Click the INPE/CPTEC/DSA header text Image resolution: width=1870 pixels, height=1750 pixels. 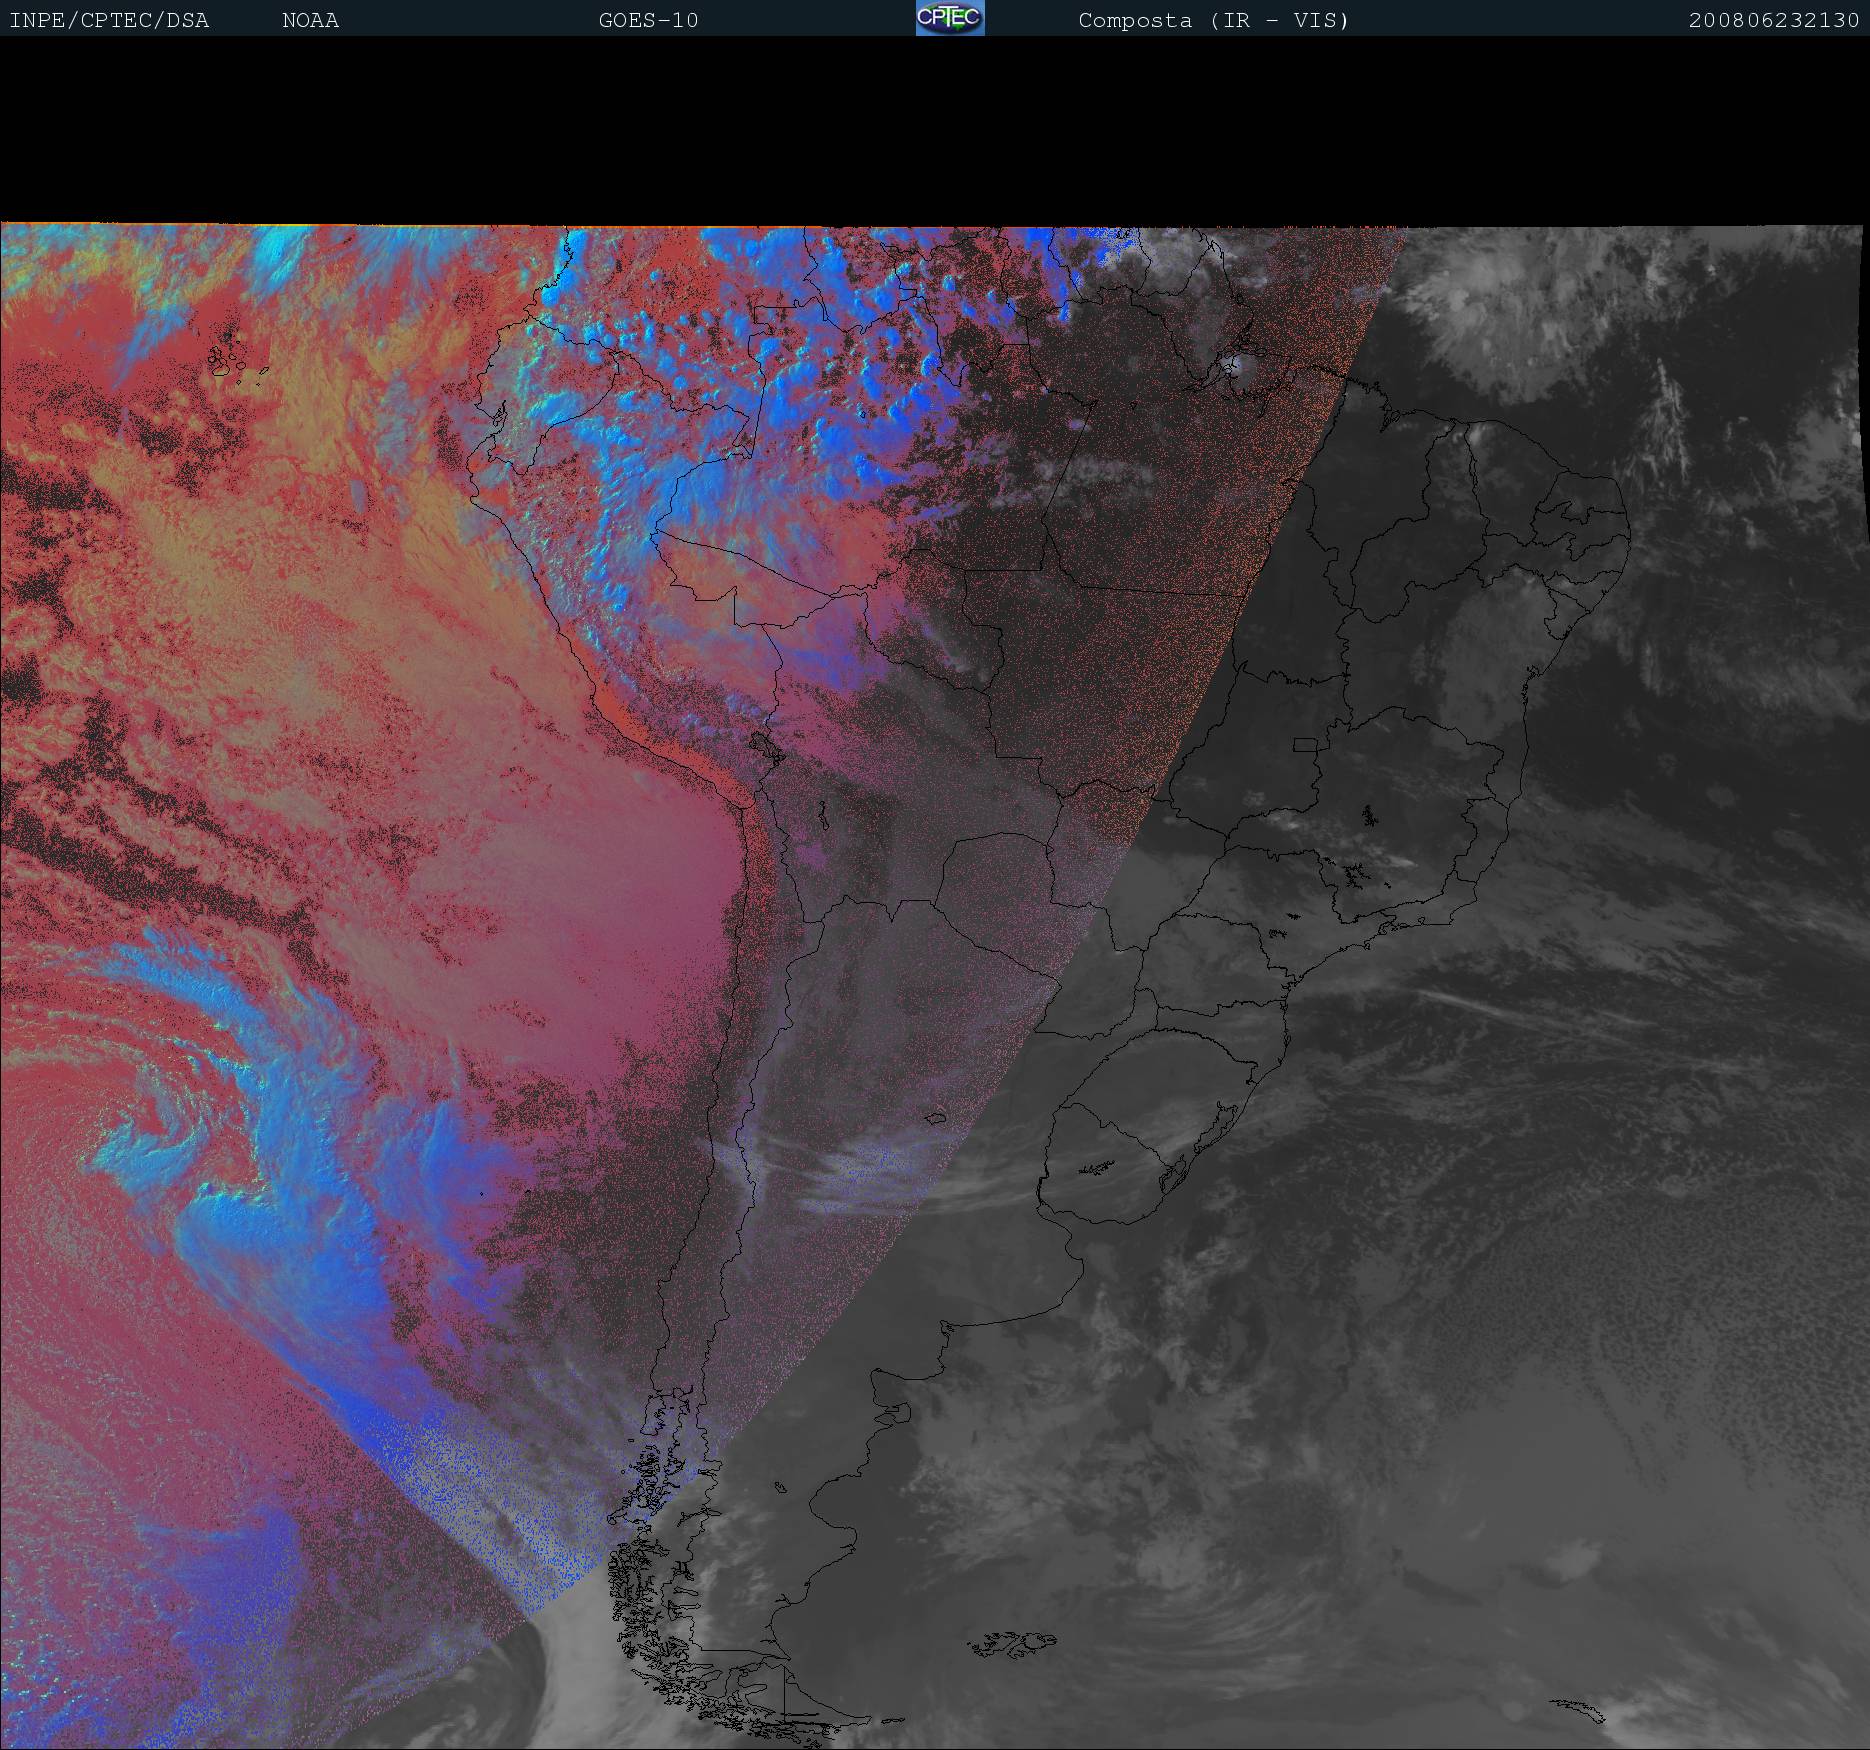pos(109,21)
